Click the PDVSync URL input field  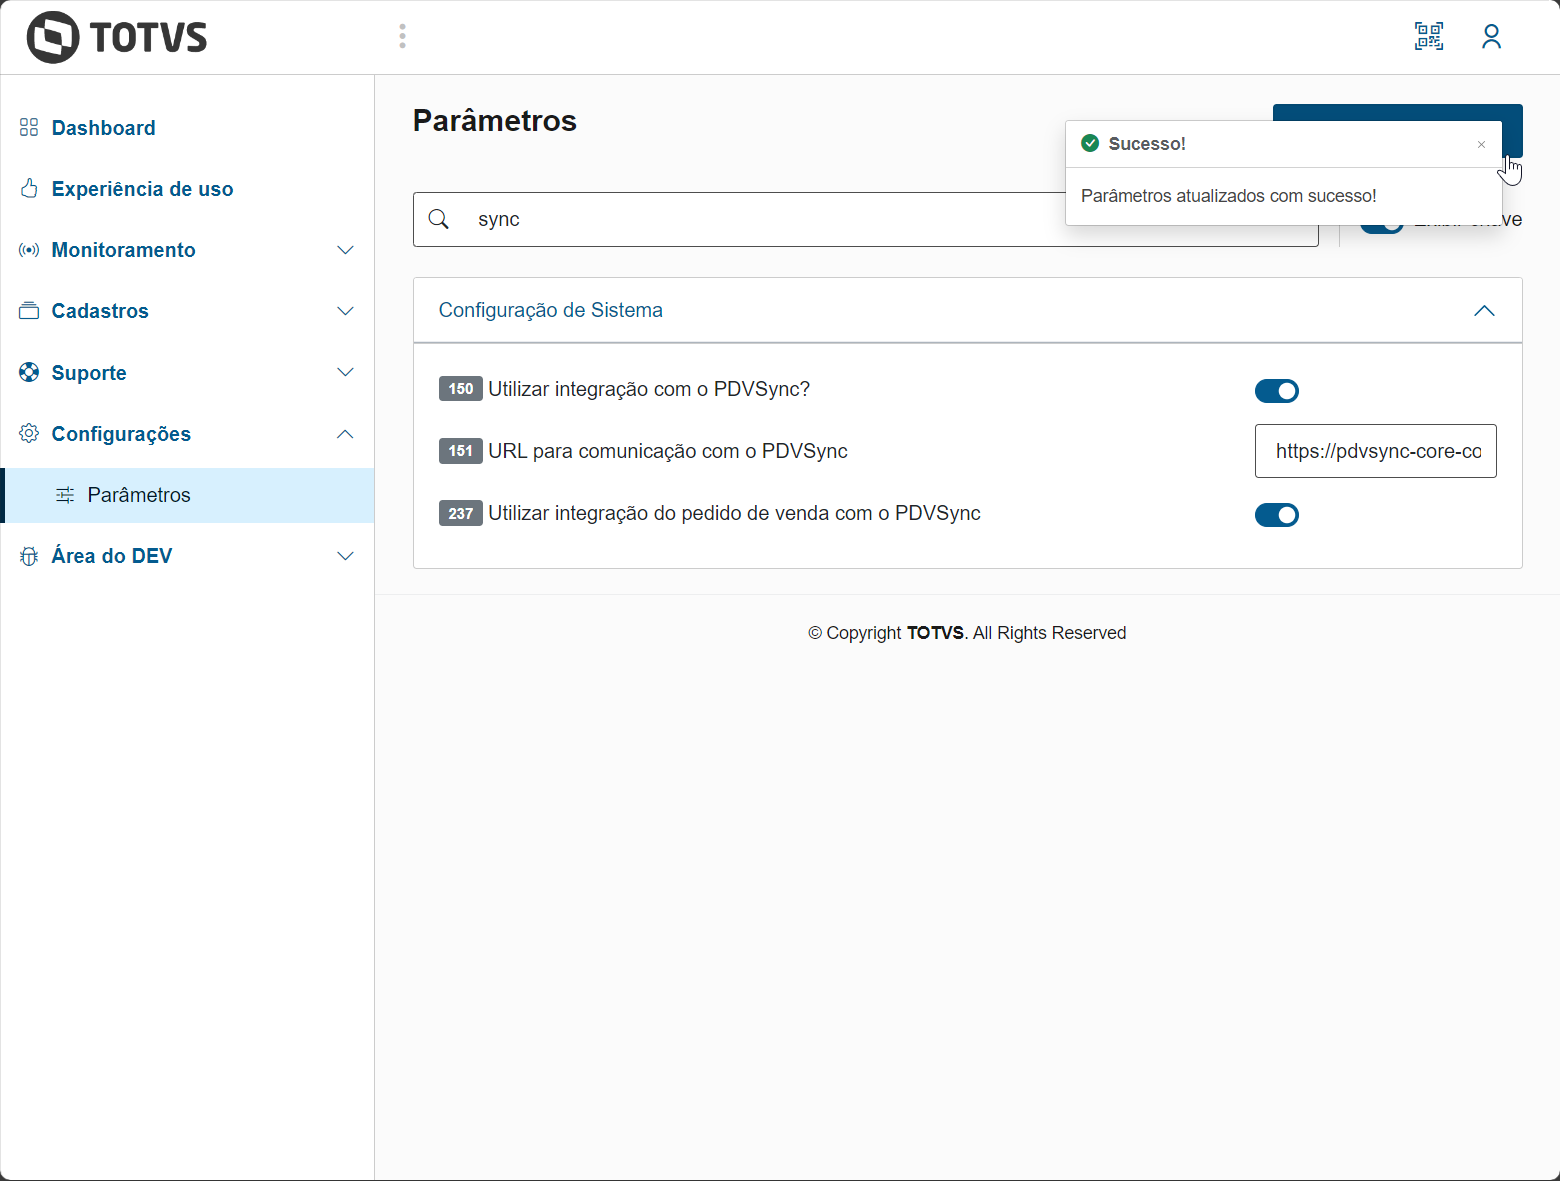click(x=1375, y=451)
